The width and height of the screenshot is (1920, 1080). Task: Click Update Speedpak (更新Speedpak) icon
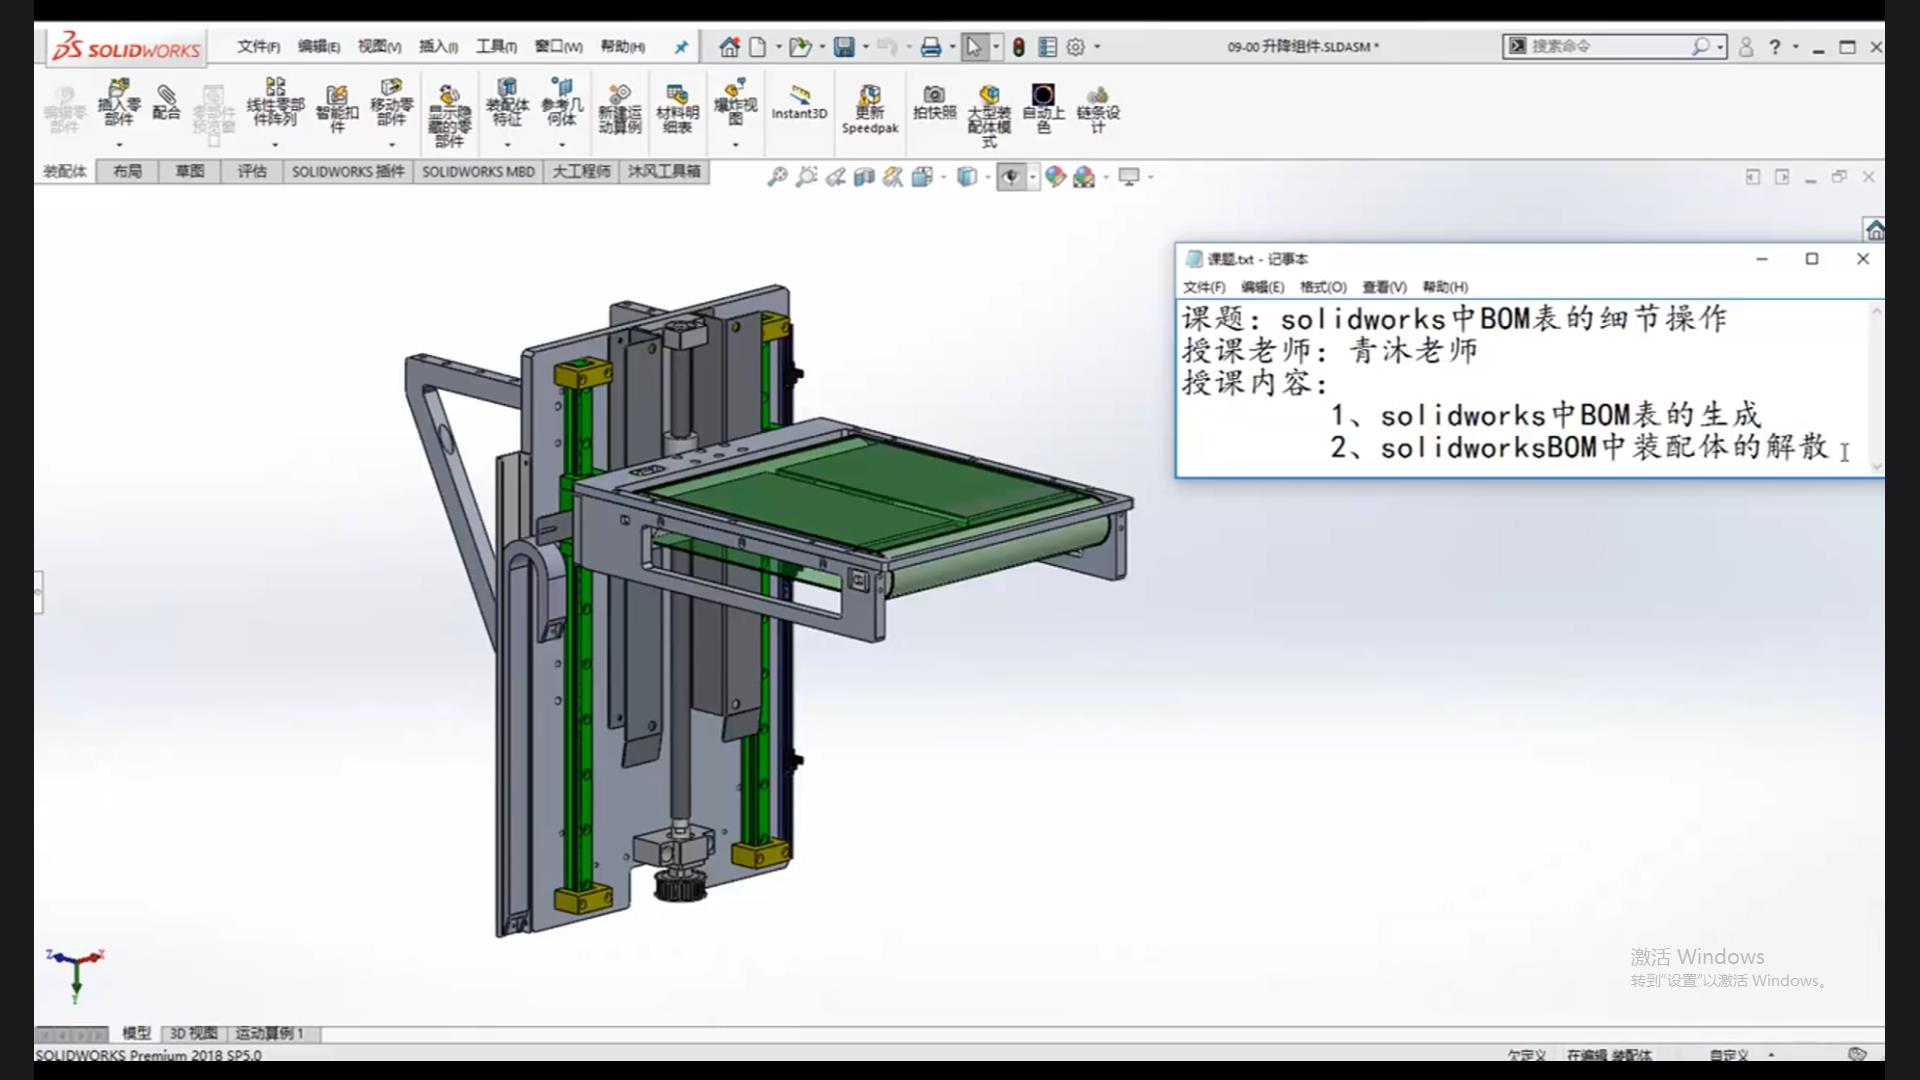pos(870,108)
